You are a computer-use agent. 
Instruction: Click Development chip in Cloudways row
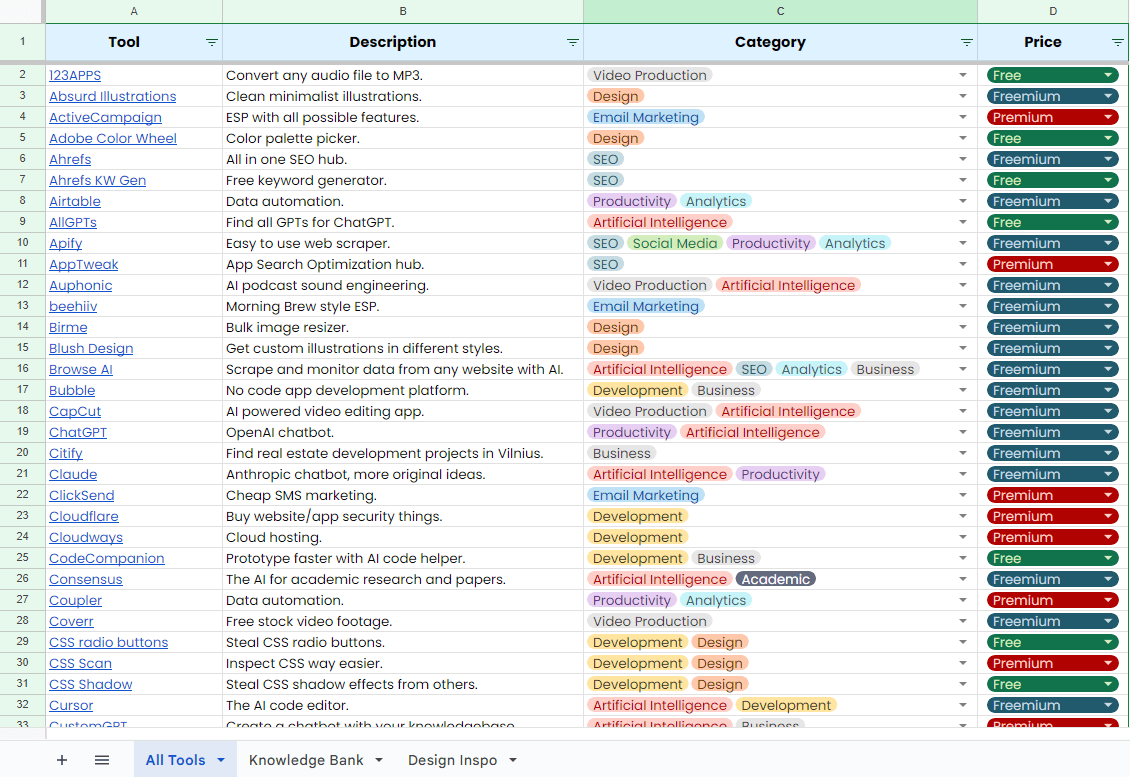click(637, 537)
